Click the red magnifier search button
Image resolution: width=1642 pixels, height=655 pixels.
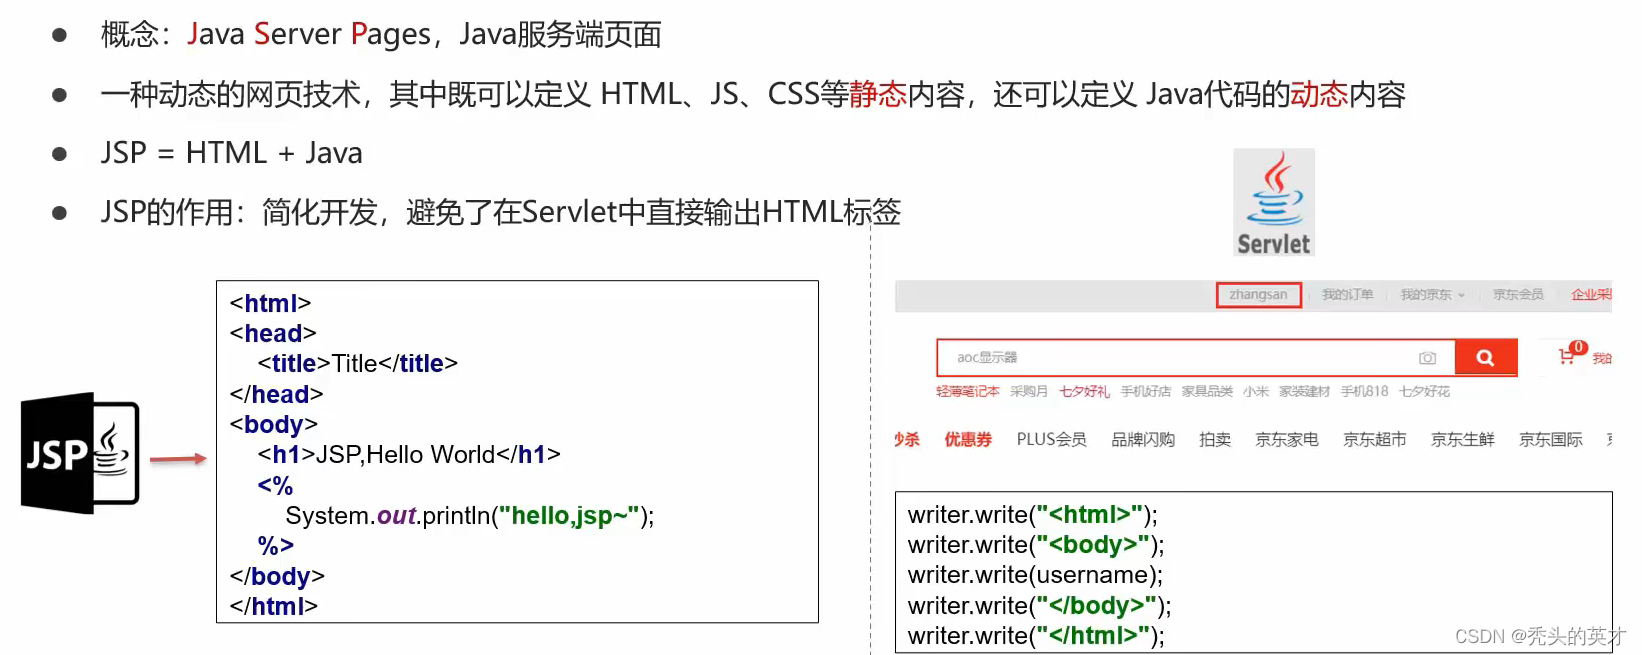pyautogui.click(x=1485, y=357)
